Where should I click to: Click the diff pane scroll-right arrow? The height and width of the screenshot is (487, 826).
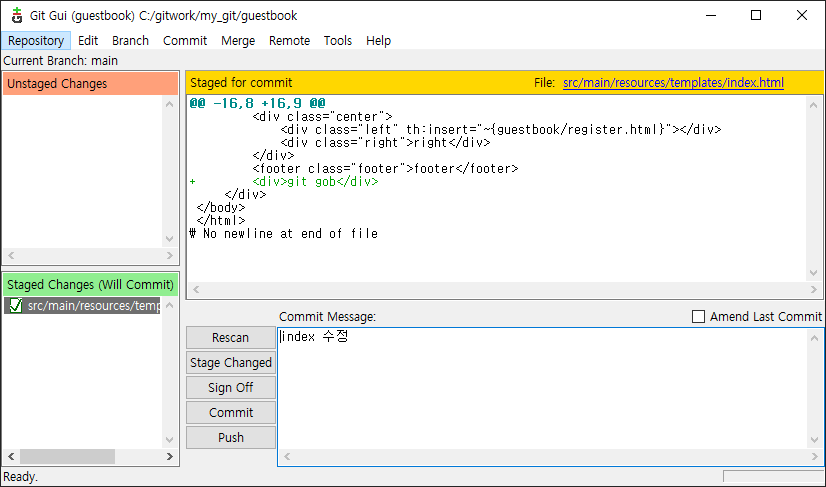tap(814, 289)
